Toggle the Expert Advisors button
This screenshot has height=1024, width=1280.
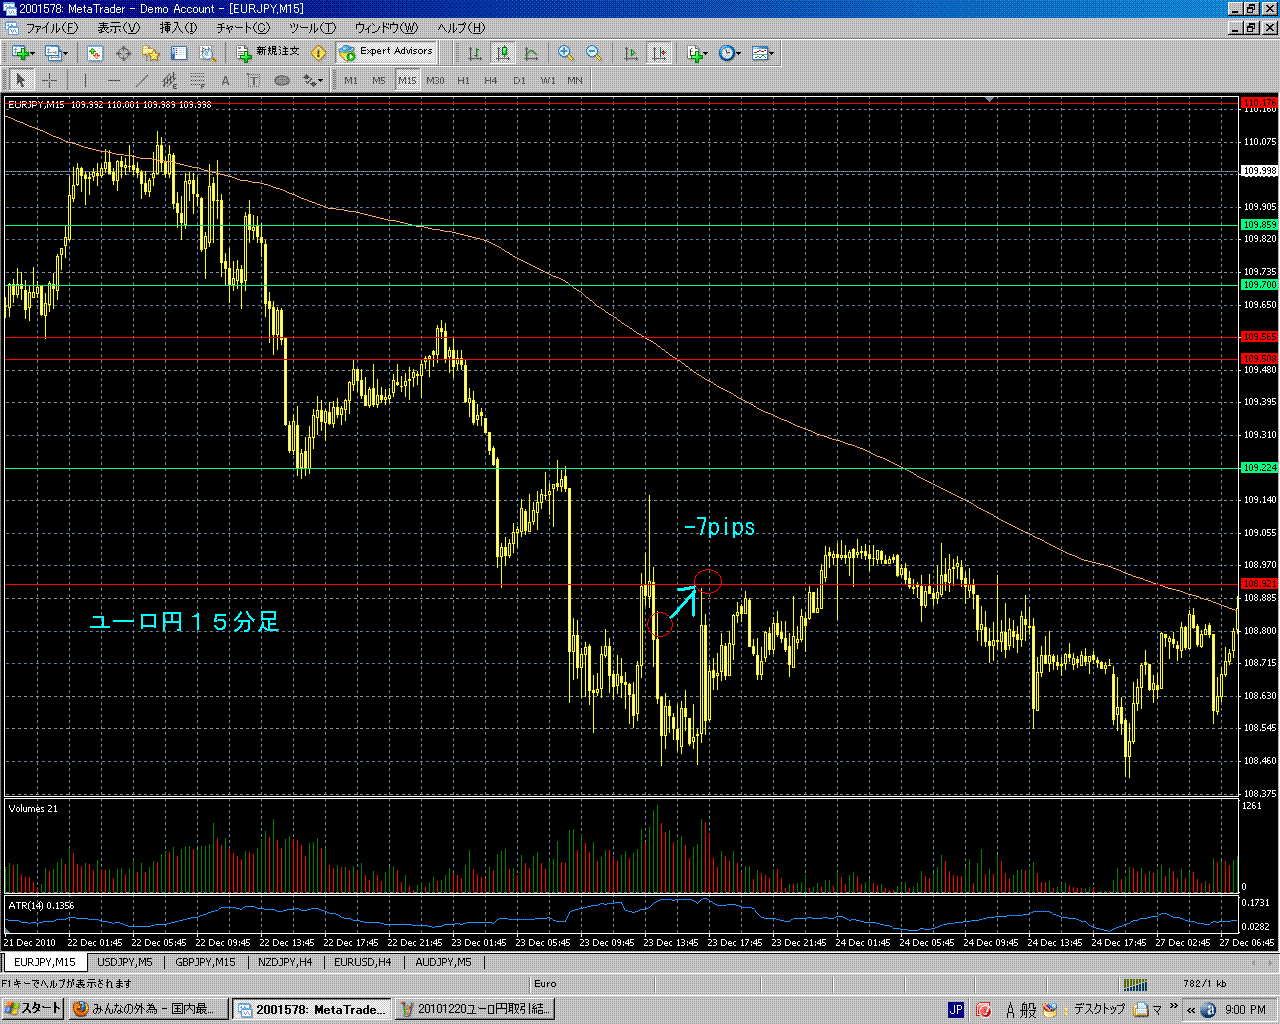coord(386,52)
